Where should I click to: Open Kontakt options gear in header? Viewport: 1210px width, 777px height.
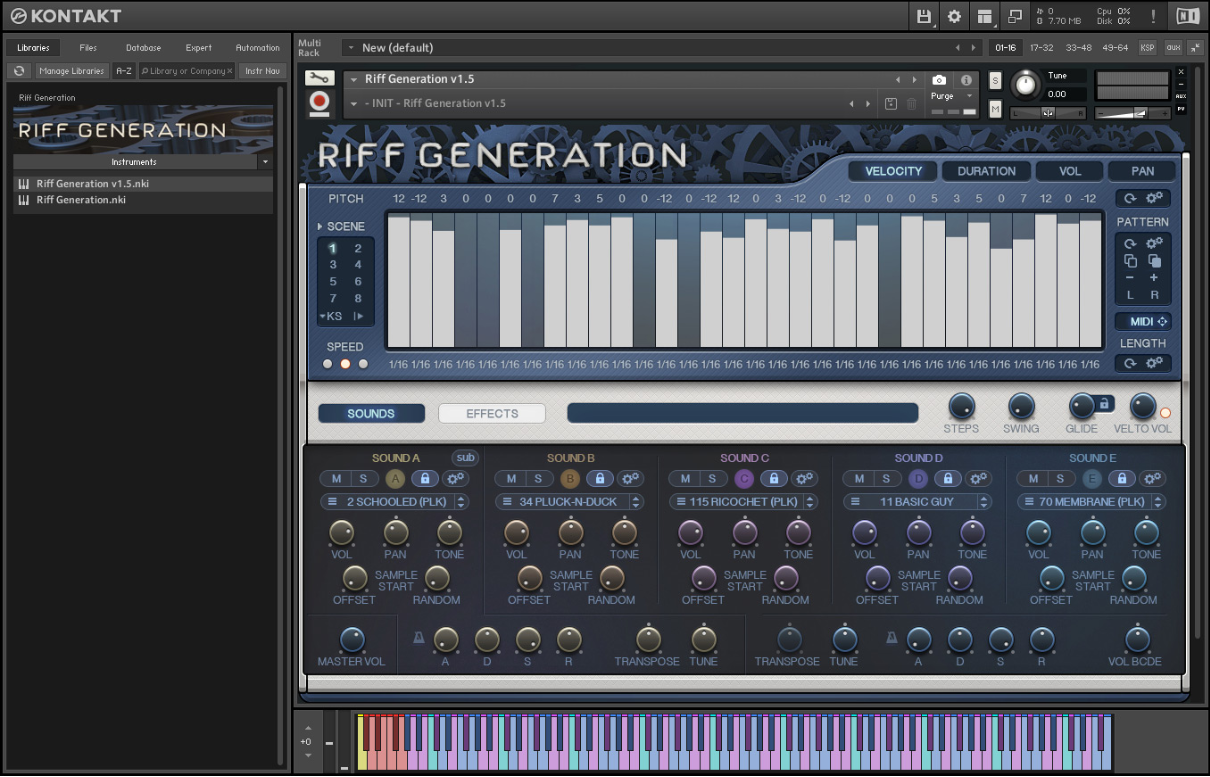pyautogui.click(x=954, y=16)
